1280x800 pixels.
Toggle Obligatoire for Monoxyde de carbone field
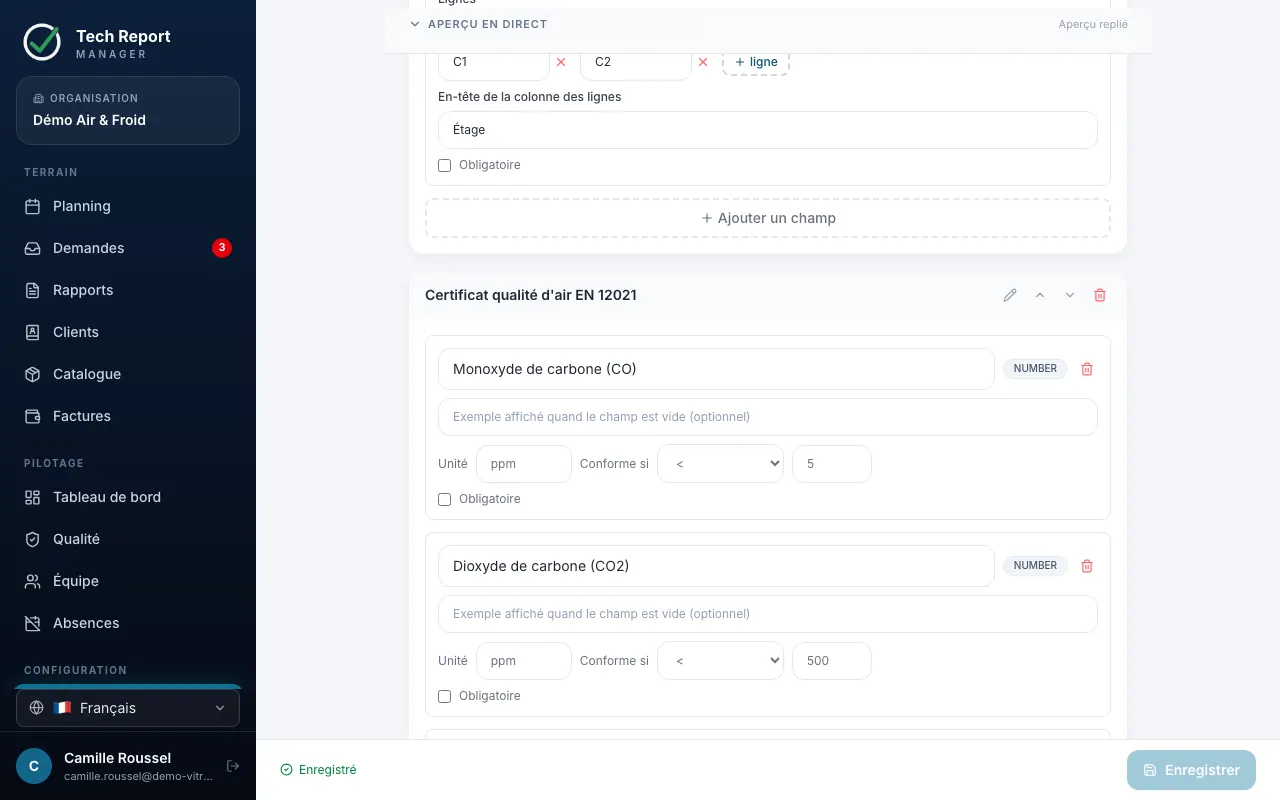click(445, 499)
